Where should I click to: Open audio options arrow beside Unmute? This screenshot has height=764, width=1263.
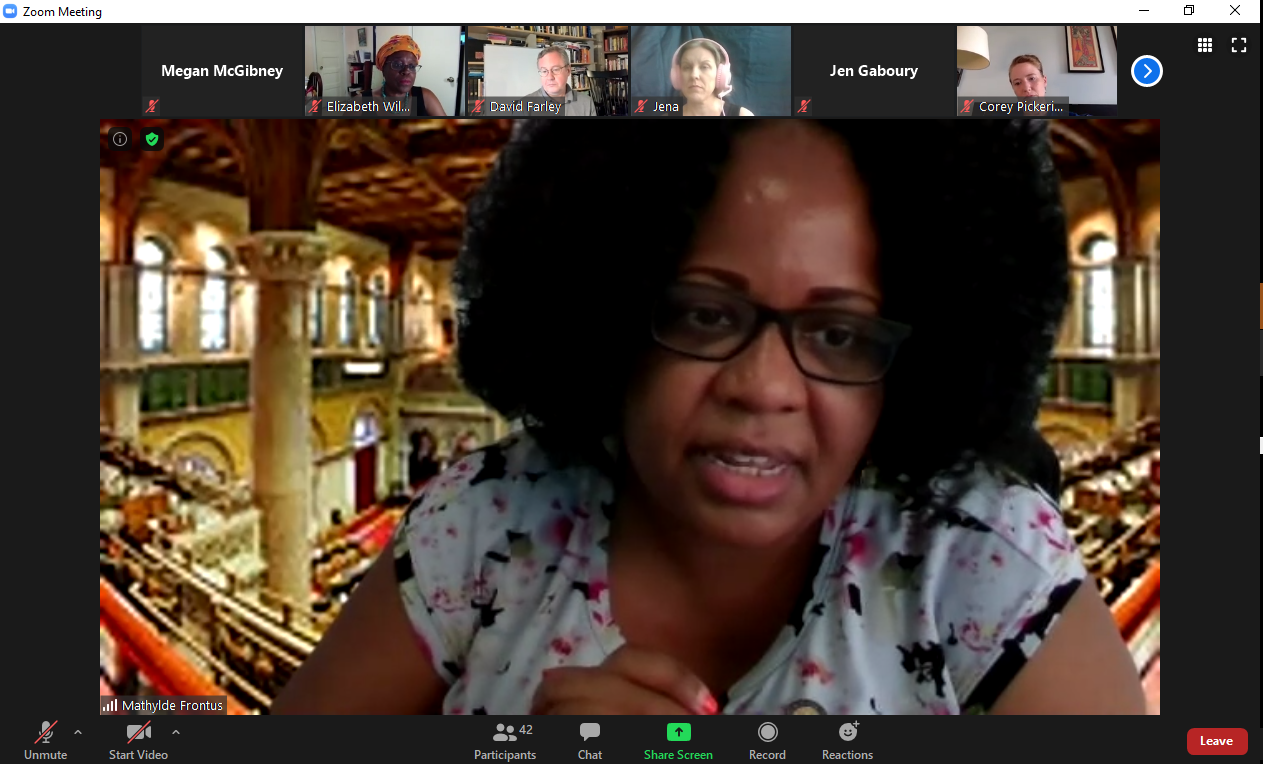78,732
